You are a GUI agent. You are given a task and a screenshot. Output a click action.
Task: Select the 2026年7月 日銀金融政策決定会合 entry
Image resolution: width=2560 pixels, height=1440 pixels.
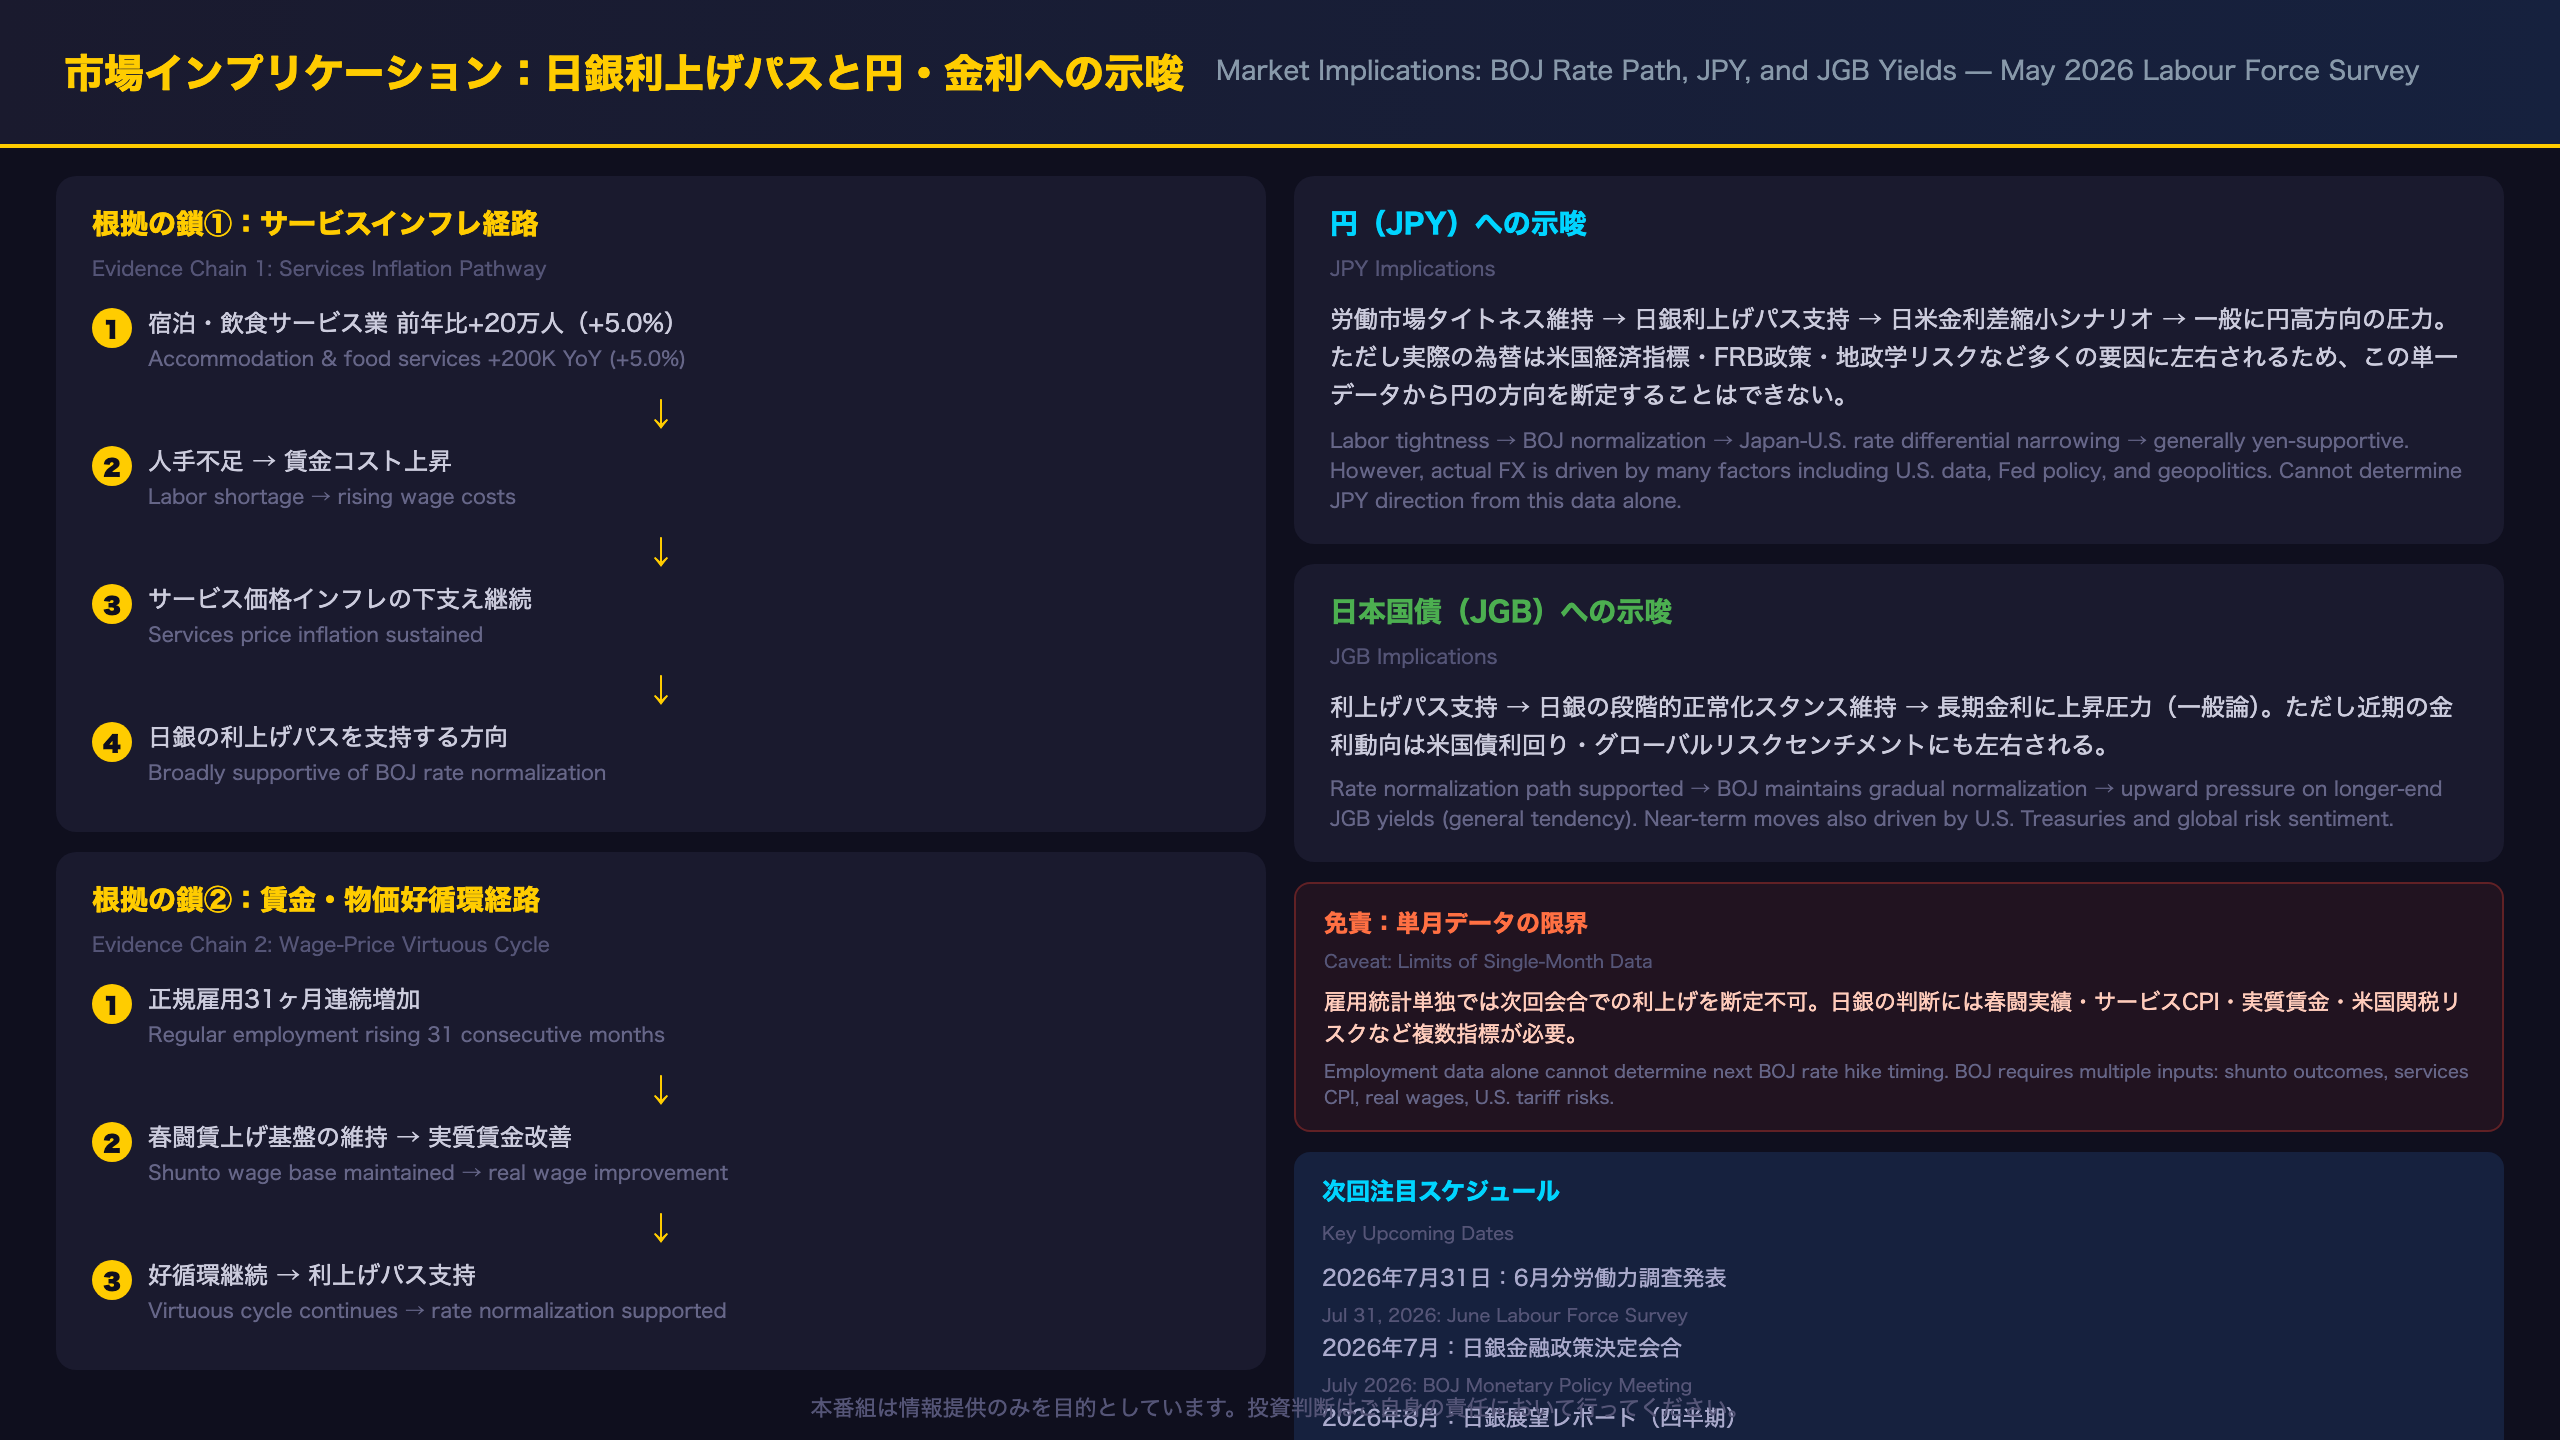coord(1502,1347)
